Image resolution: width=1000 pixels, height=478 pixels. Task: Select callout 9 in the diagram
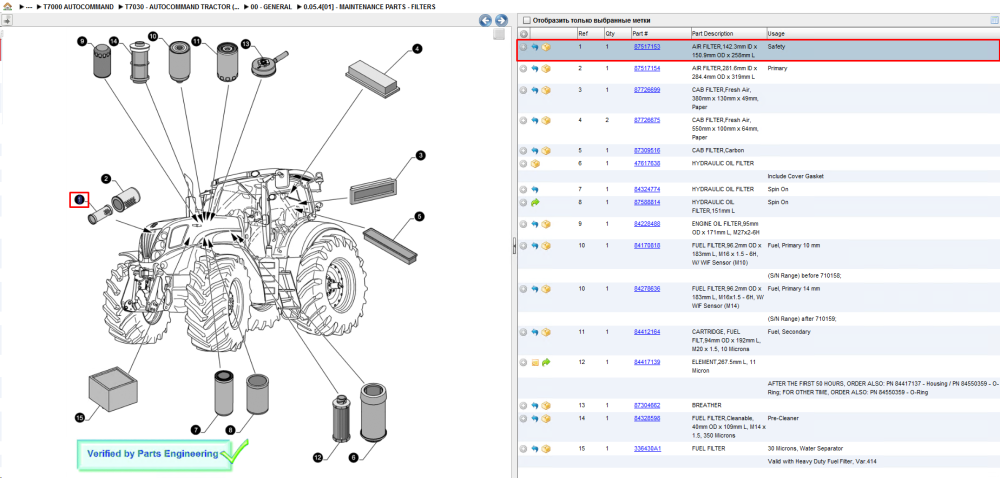(82, 41)
